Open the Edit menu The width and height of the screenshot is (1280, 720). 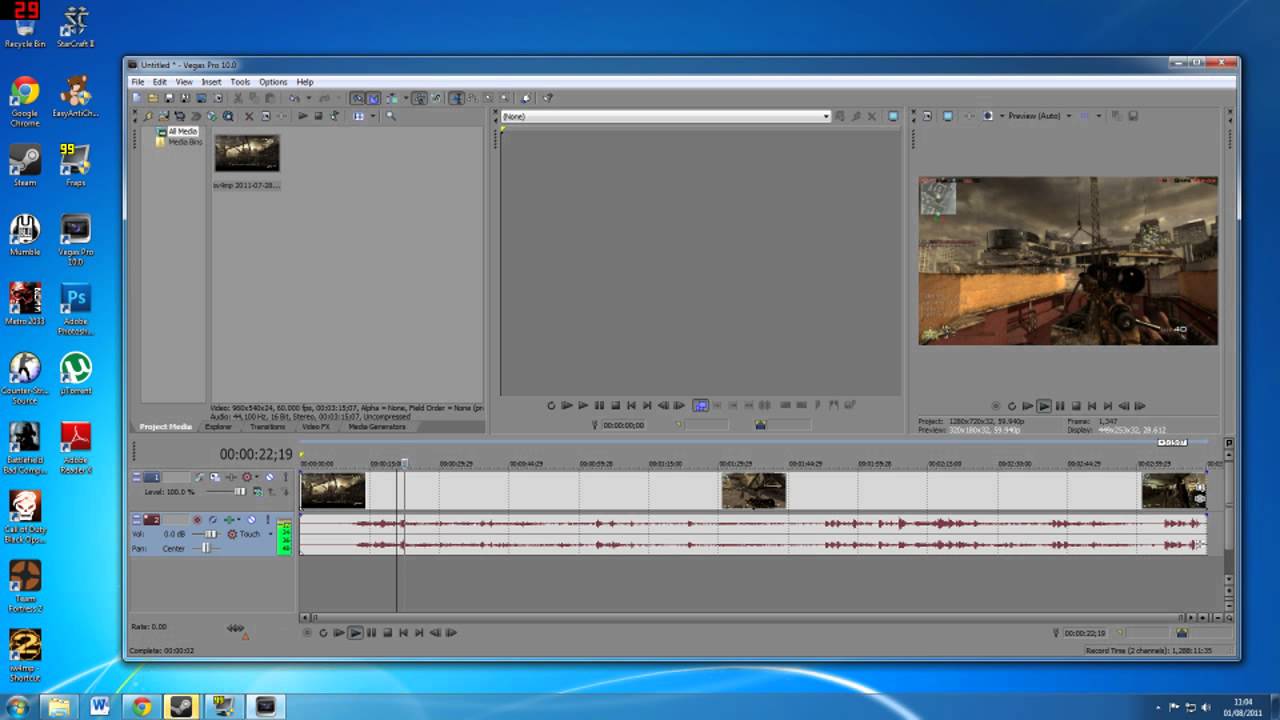[x=160, y=82]
